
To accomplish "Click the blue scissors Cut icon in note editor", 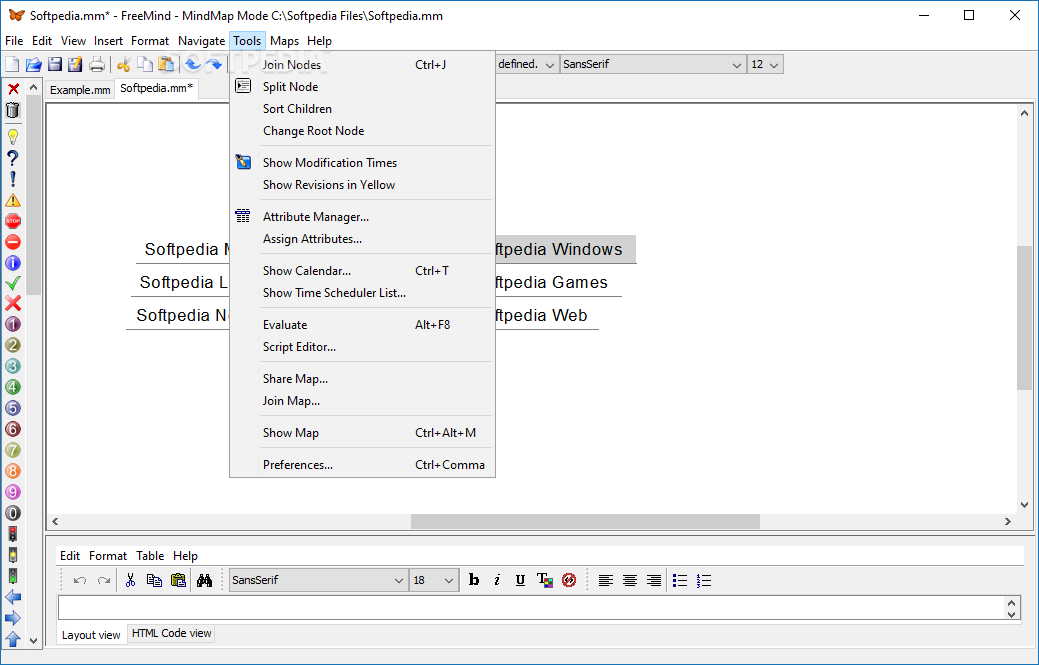I will [x=131, y=580].
